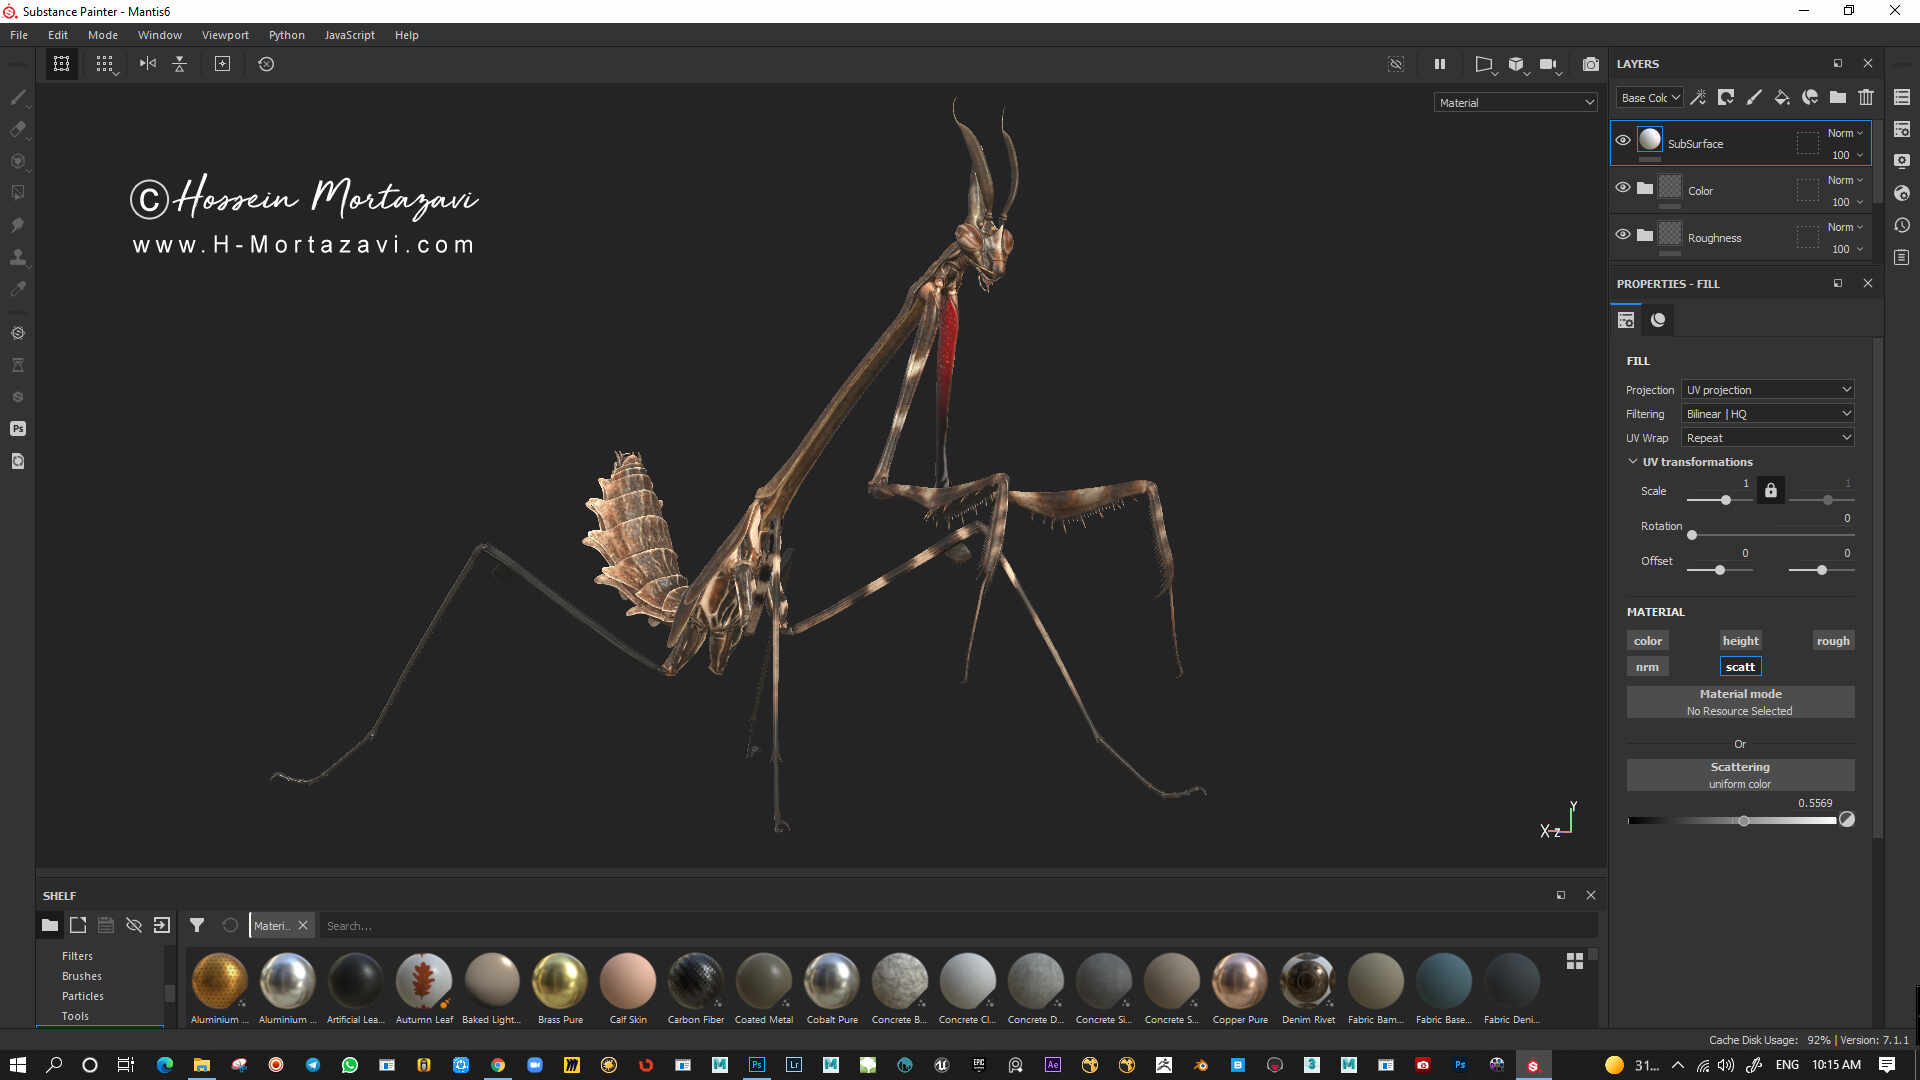This screenshot has height=1080, width=1920.
Task: Open the JavaScript menu
Action: tap(350, 35)
